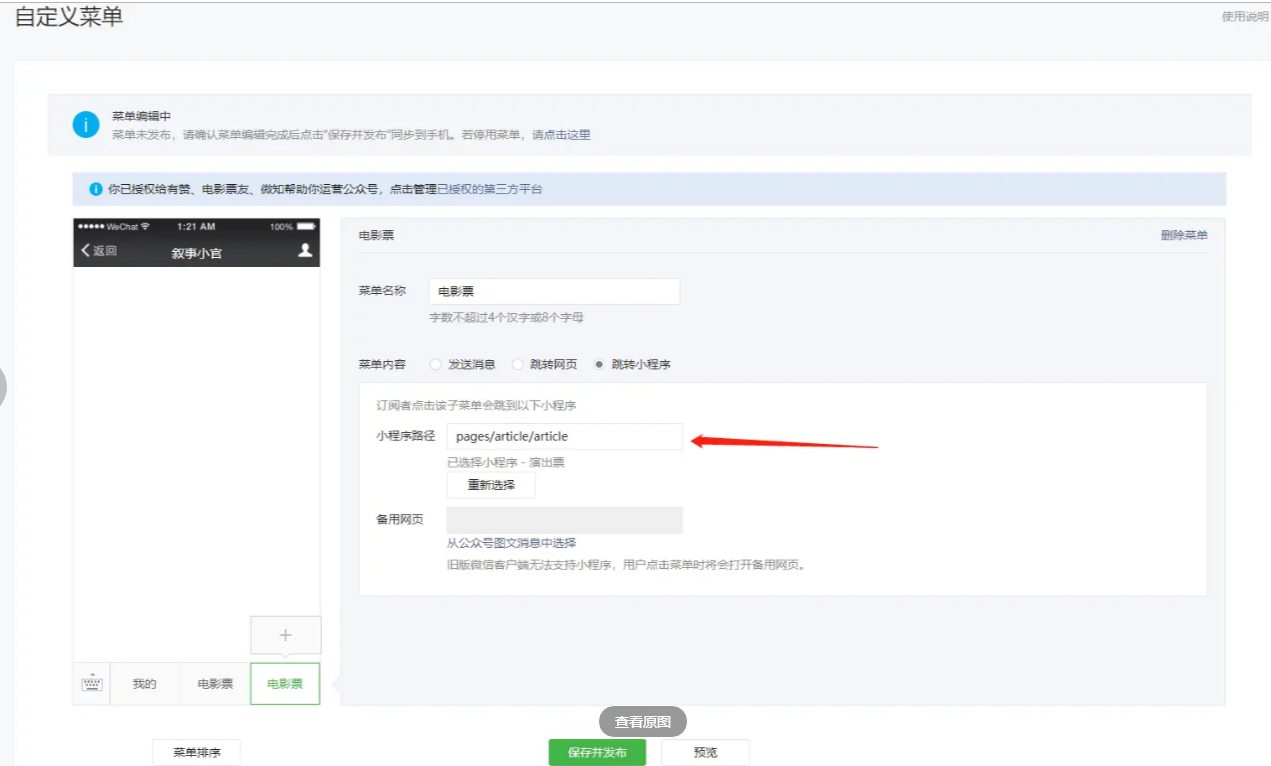Select the 跳转小程序 radio option
Screen dimensions: 1271x766
[599, 364]
